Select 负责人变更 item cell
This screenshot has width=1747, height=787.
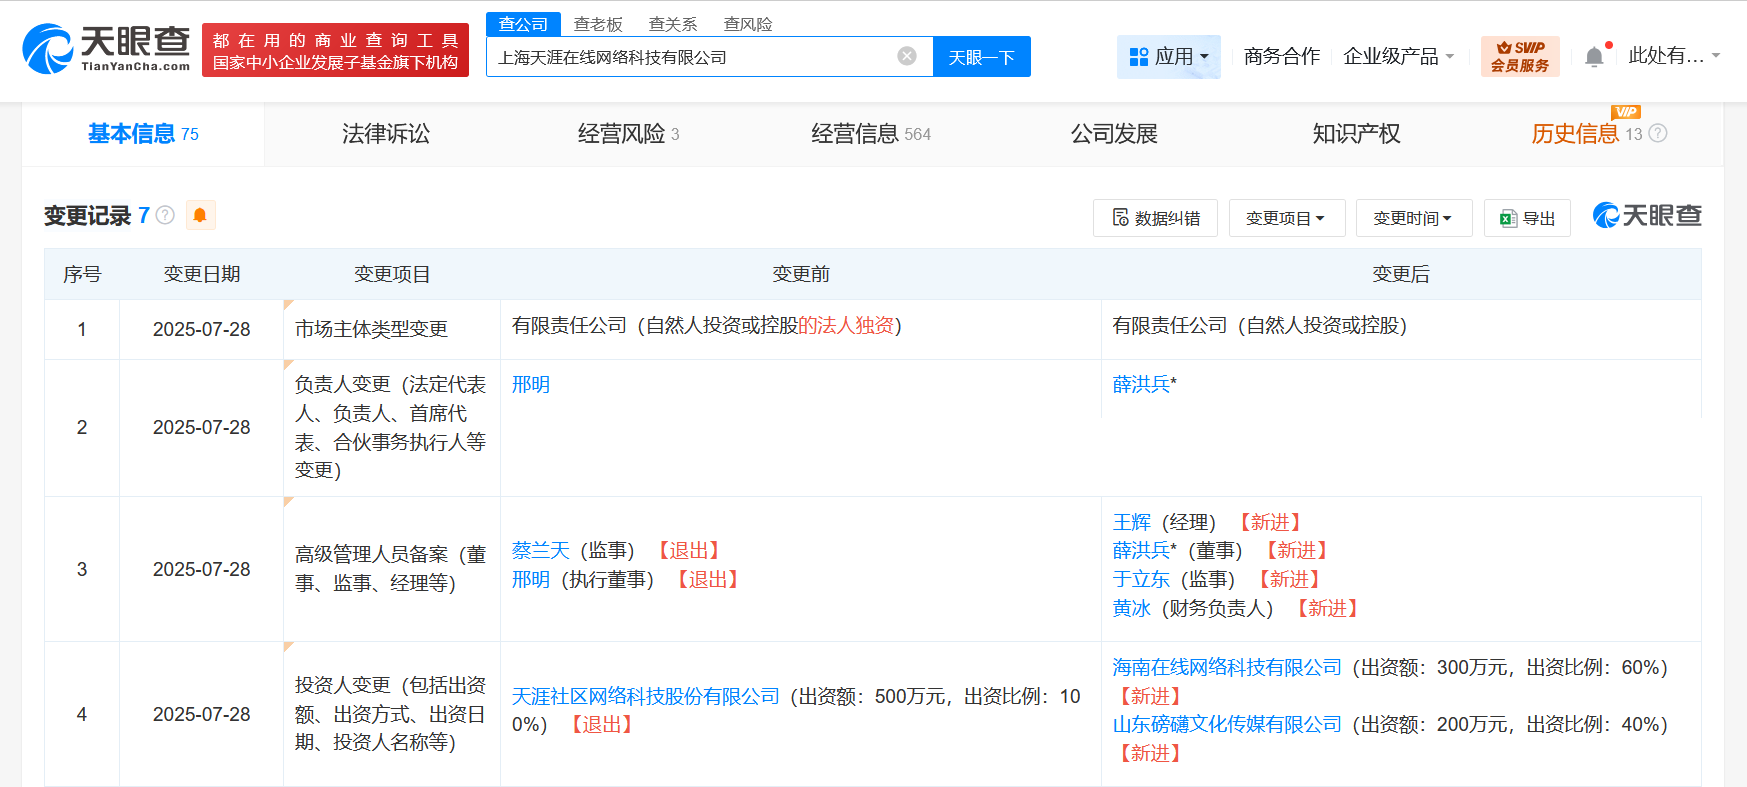point(391,427)
